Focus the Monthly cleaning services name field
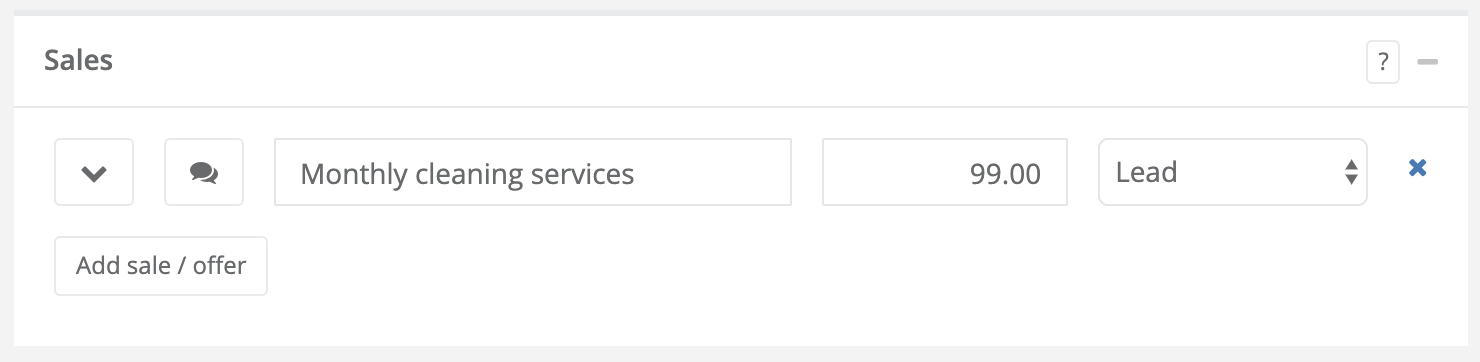The width and height of the screenshot is (1480, 362). [533, 172]
